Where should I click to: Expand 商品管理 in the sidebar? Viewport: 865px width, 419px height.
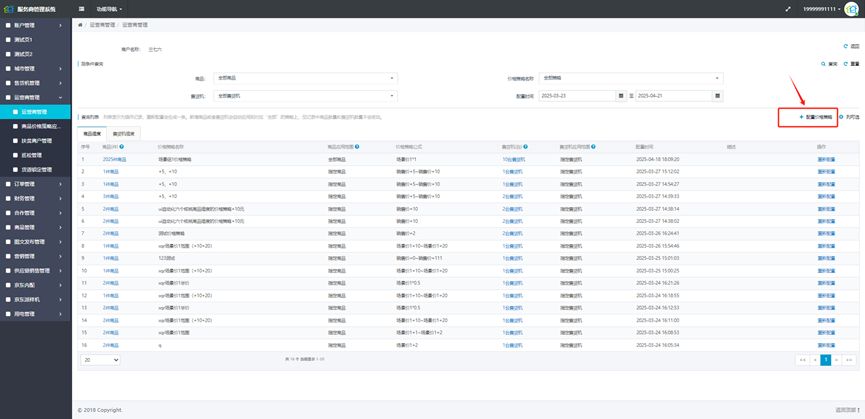point(36,227)
